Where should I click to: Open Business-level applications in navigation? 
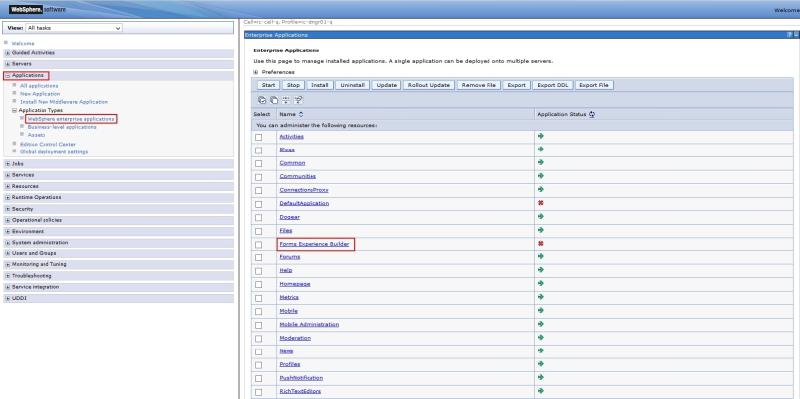[x=62, y=127]
